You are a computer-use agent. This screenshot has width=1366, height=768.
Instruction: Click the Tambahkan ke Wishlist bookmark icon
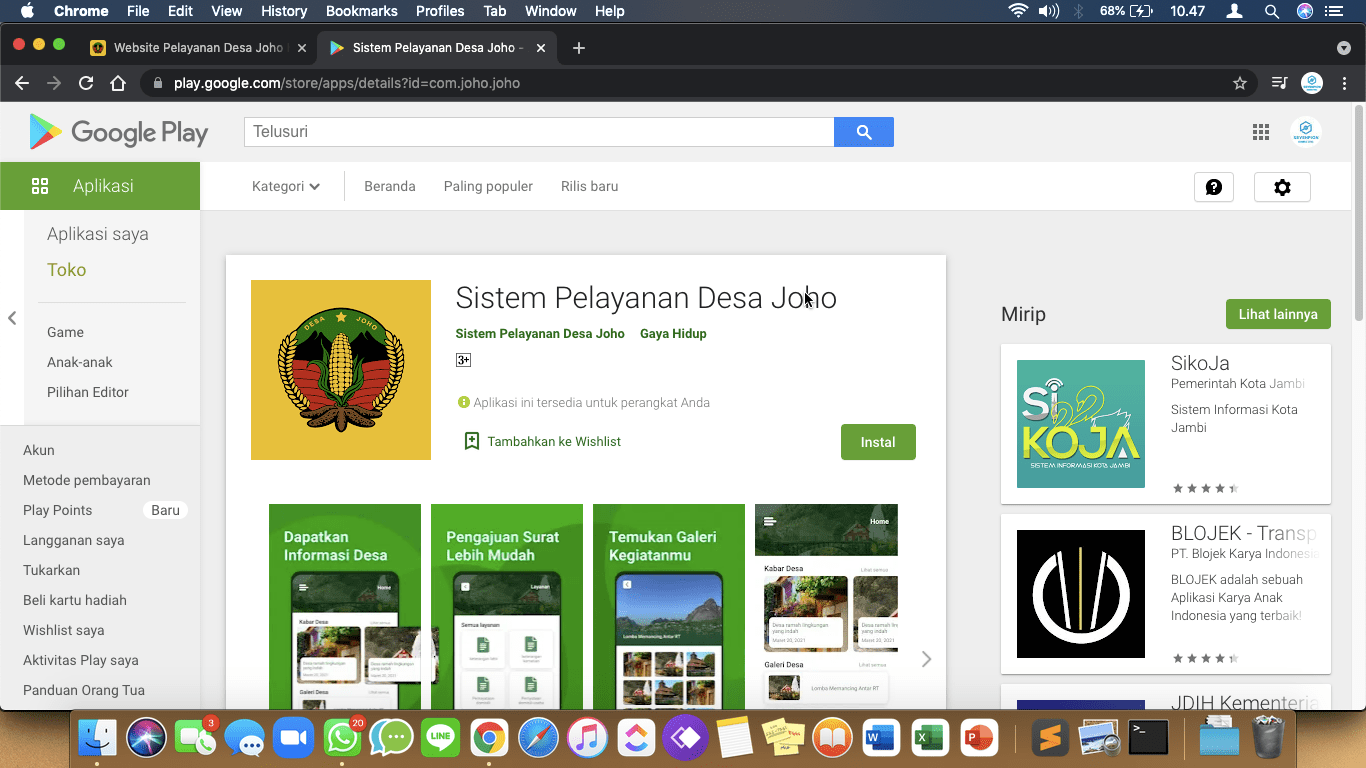[x=472, y=441]
